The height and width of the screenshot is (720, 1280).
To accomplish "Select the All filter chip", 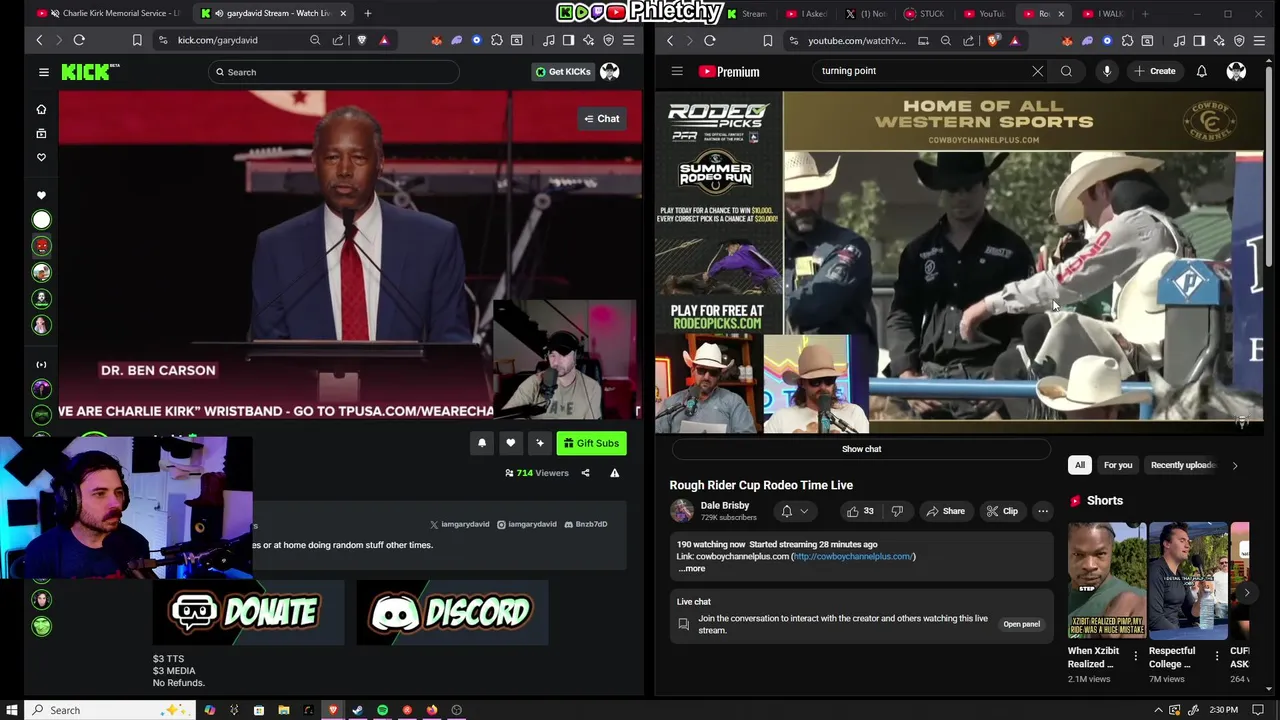I will point(1079,465).
